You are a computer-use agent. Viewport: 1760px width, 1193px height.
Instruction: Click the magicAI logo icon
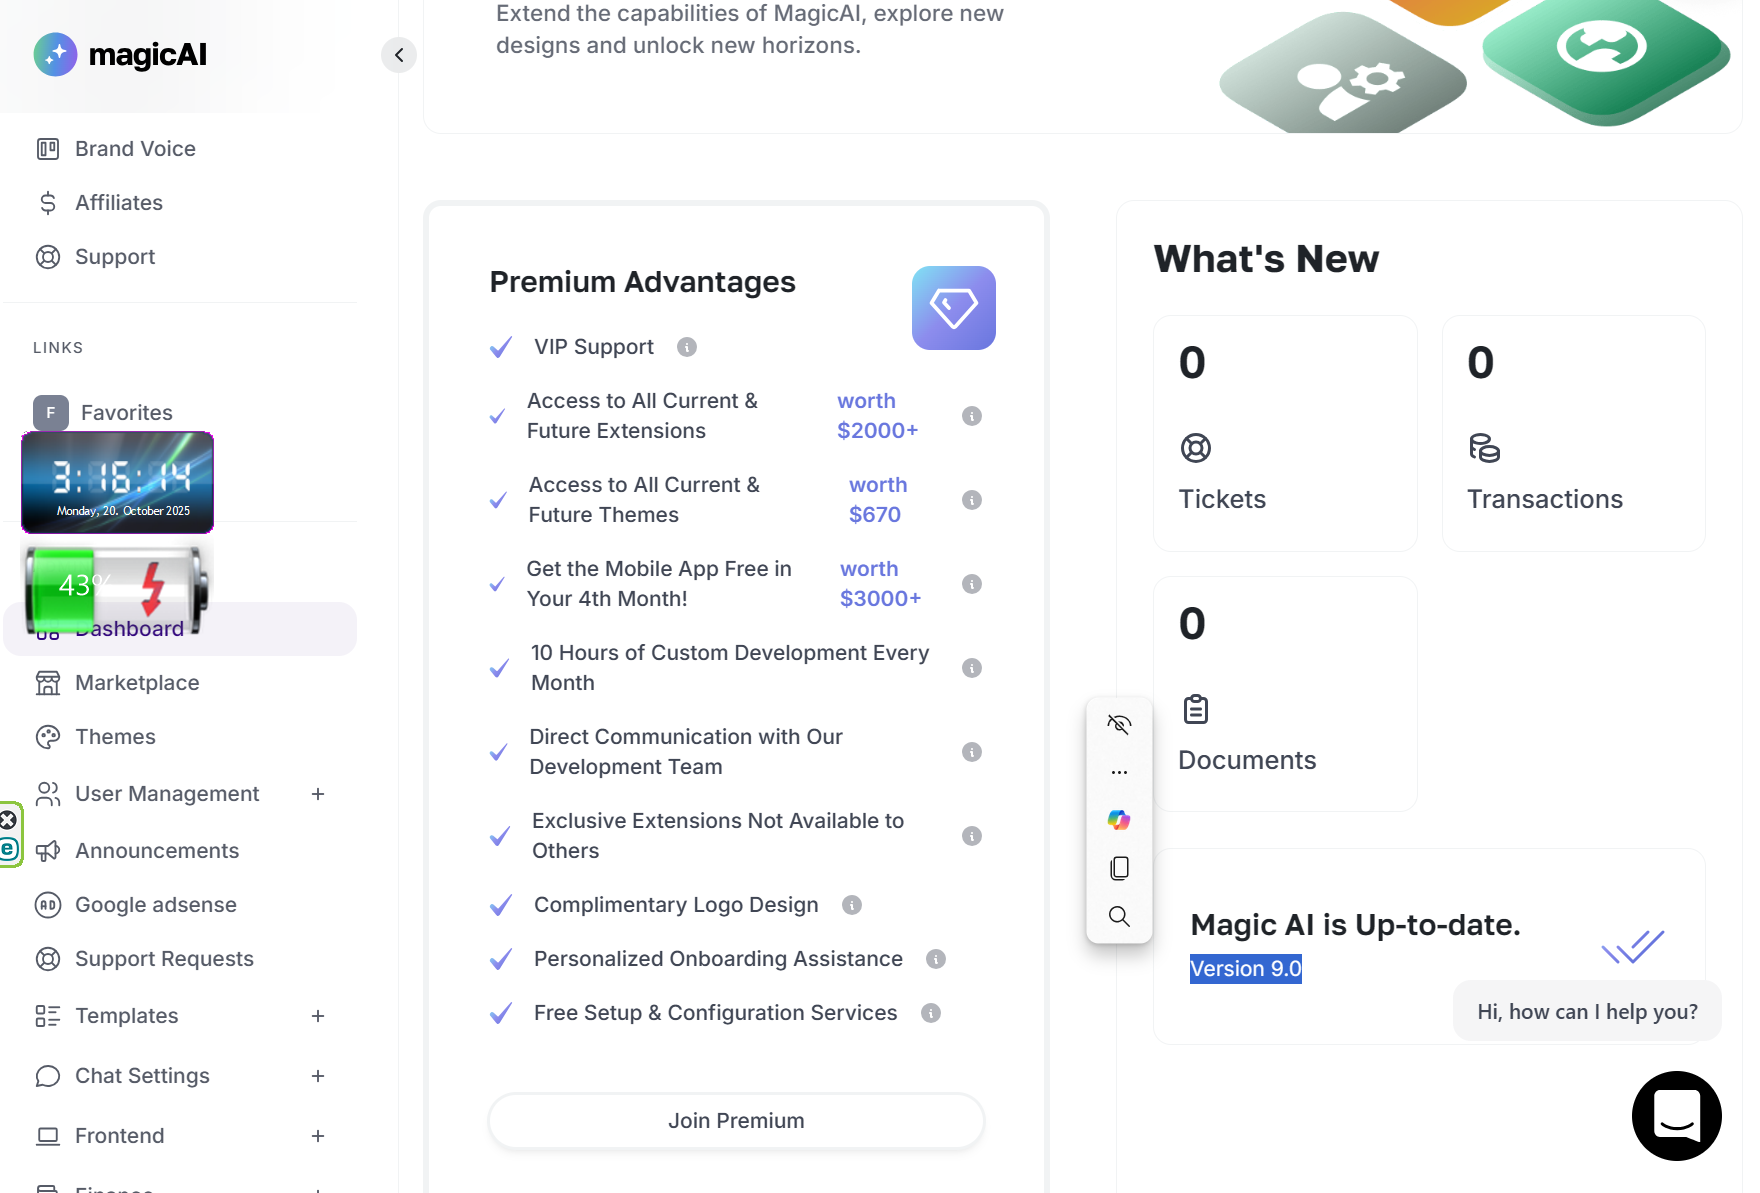click(55, 55)
